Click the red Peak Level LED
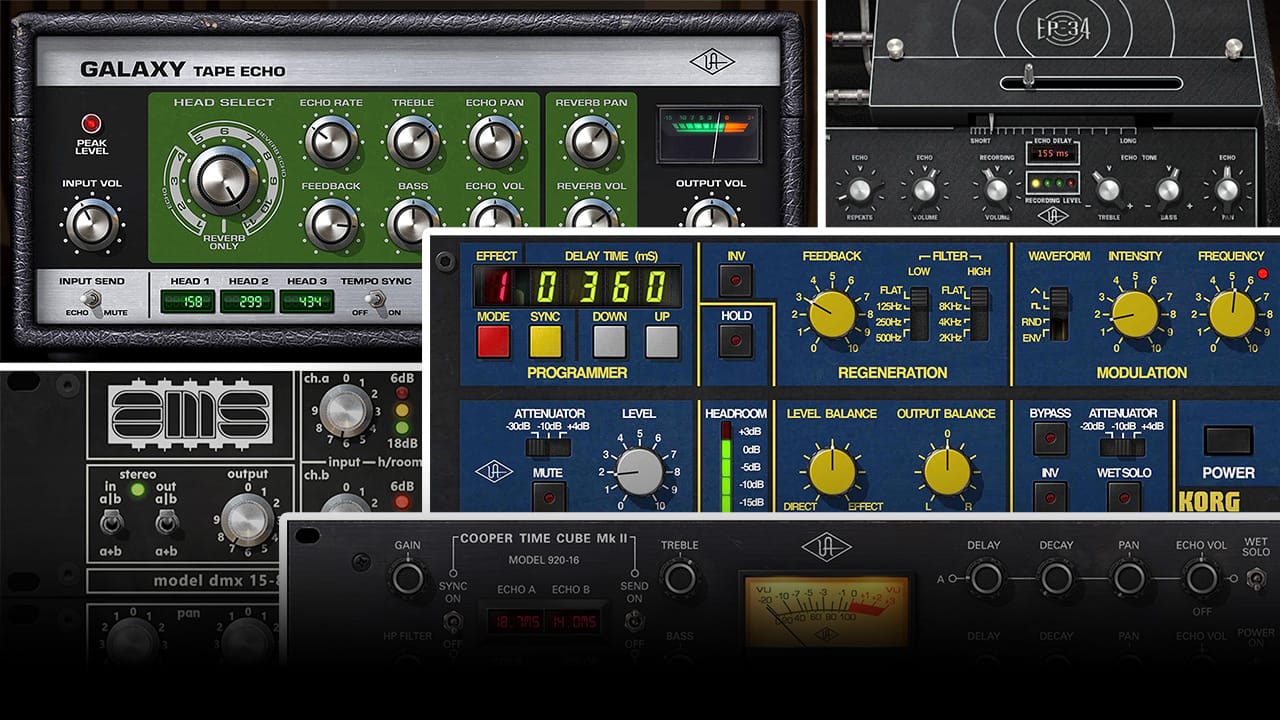Screen dimensions: 1280x720 pos(91,124)
